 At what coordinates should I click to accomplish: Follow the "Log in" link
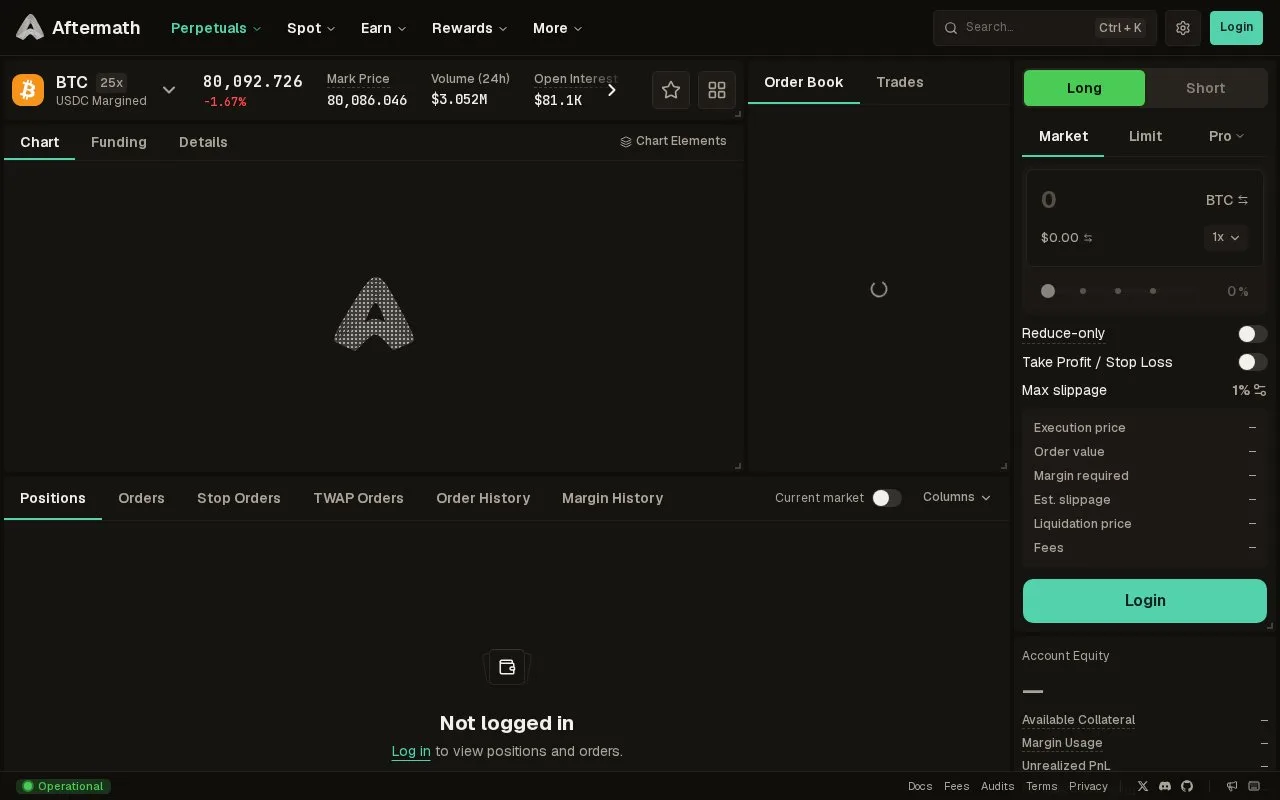point(411,751)
